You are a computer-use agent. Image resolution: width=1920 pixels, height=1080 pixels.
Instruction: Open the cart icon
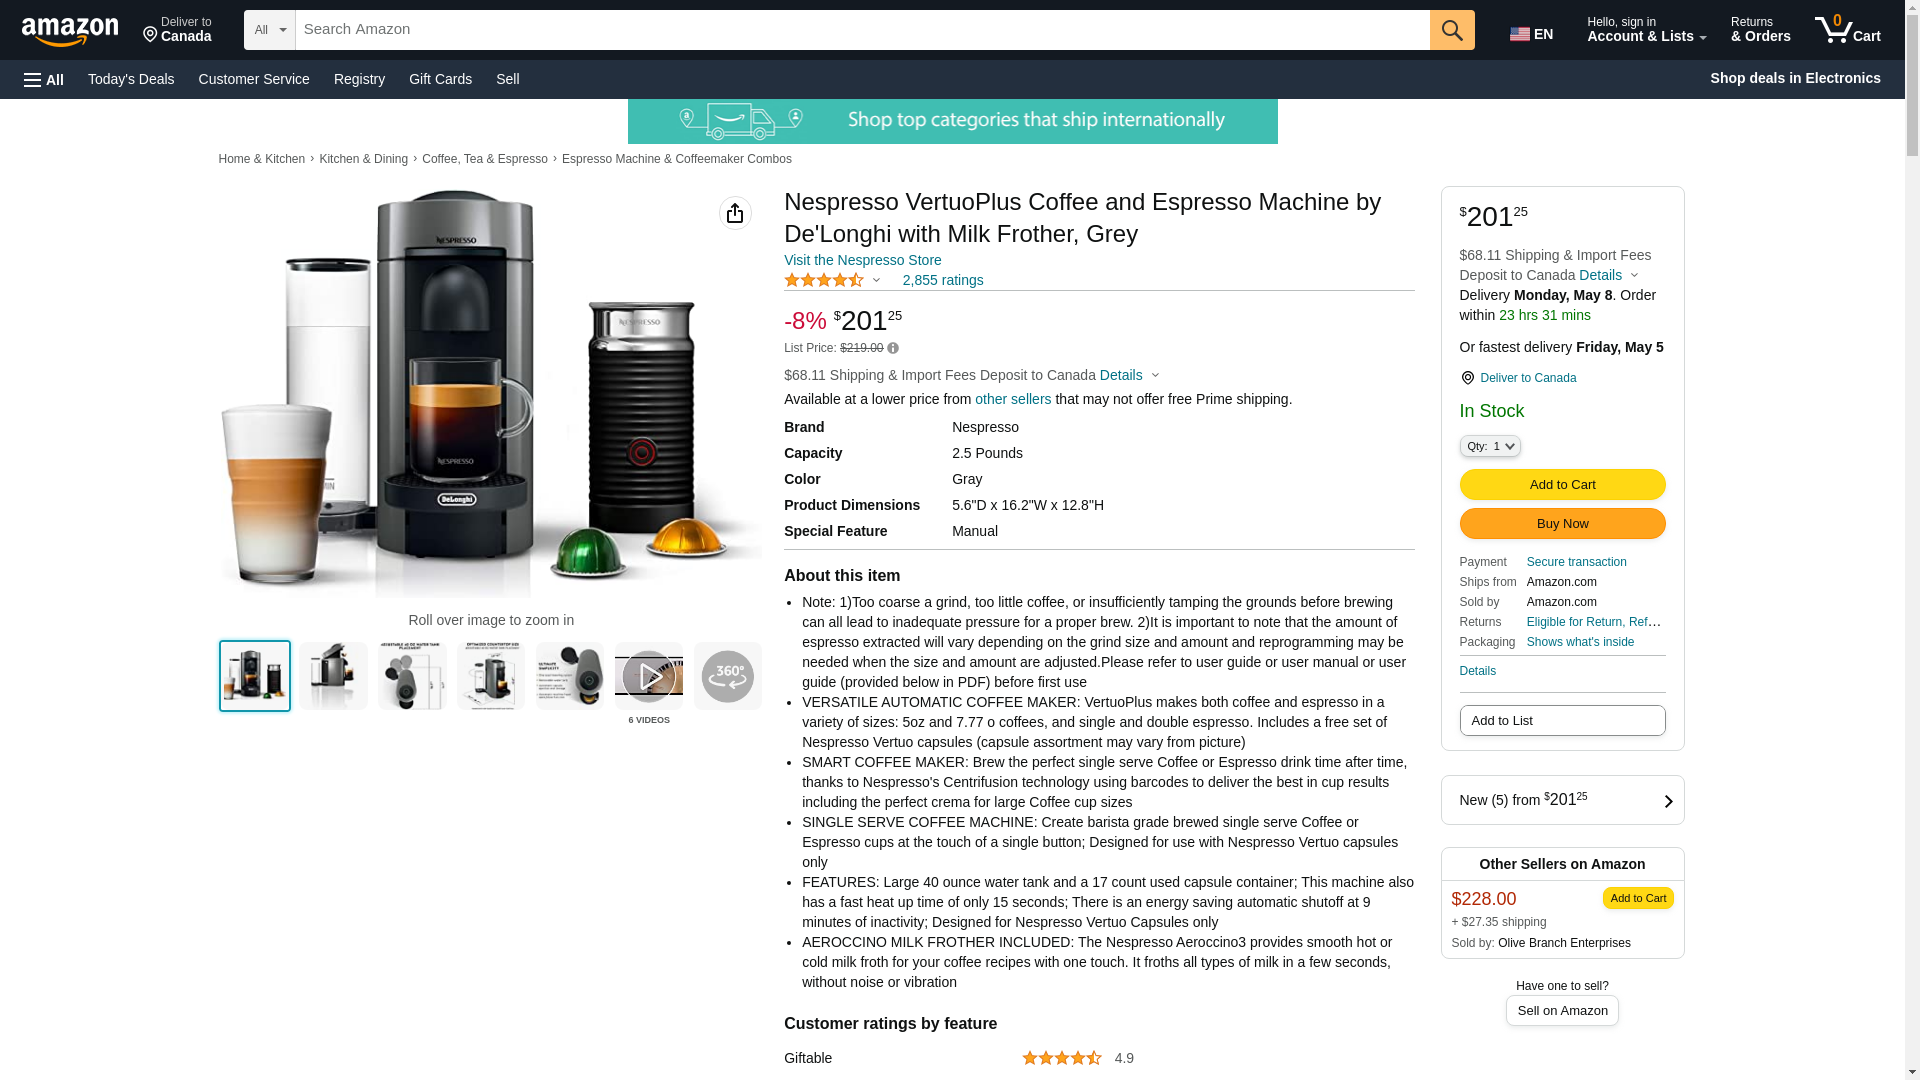point(1848,30)
